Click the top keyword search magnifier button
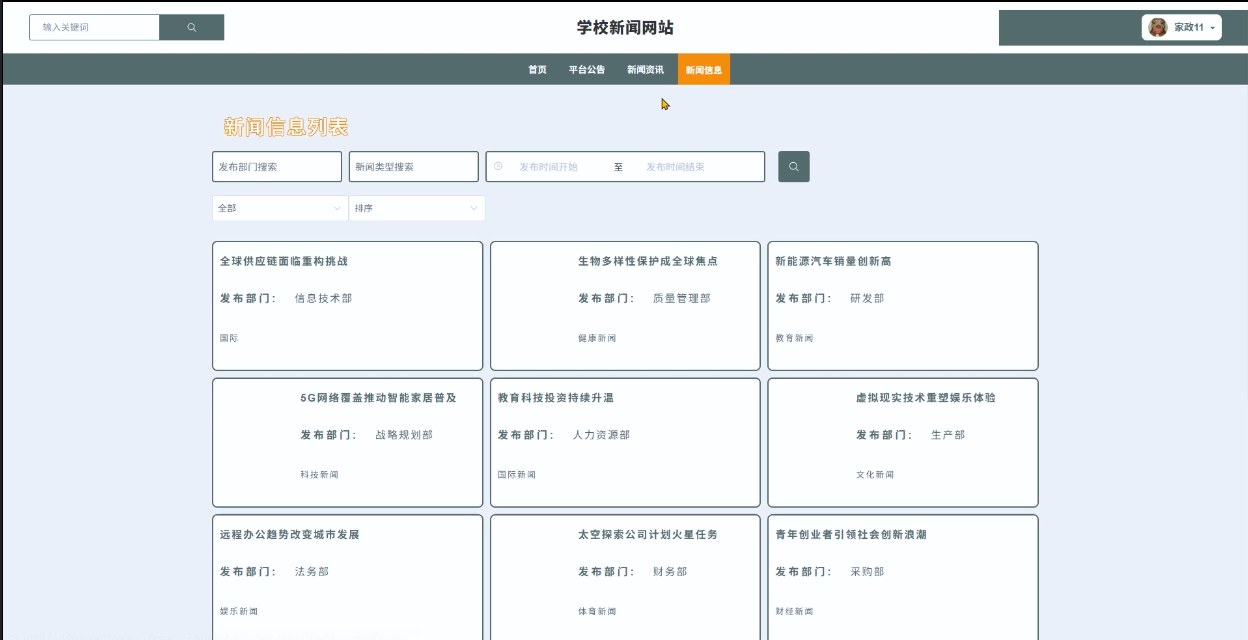The width and height of the screenshot is (1248, 640). point(191,27)
